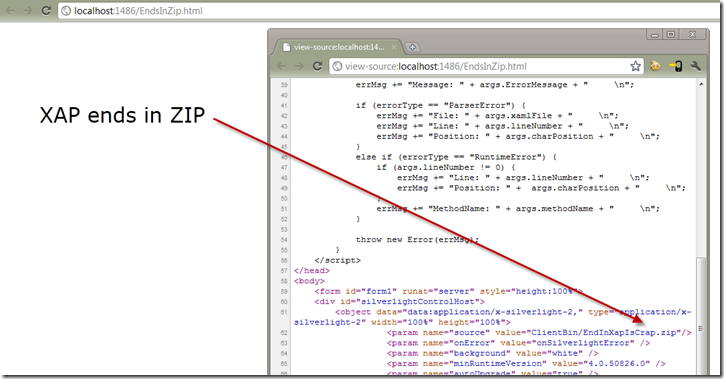Click the yellow arrow phone extension icon
This screenshot has width=724, height=379.
pos(676,66)
